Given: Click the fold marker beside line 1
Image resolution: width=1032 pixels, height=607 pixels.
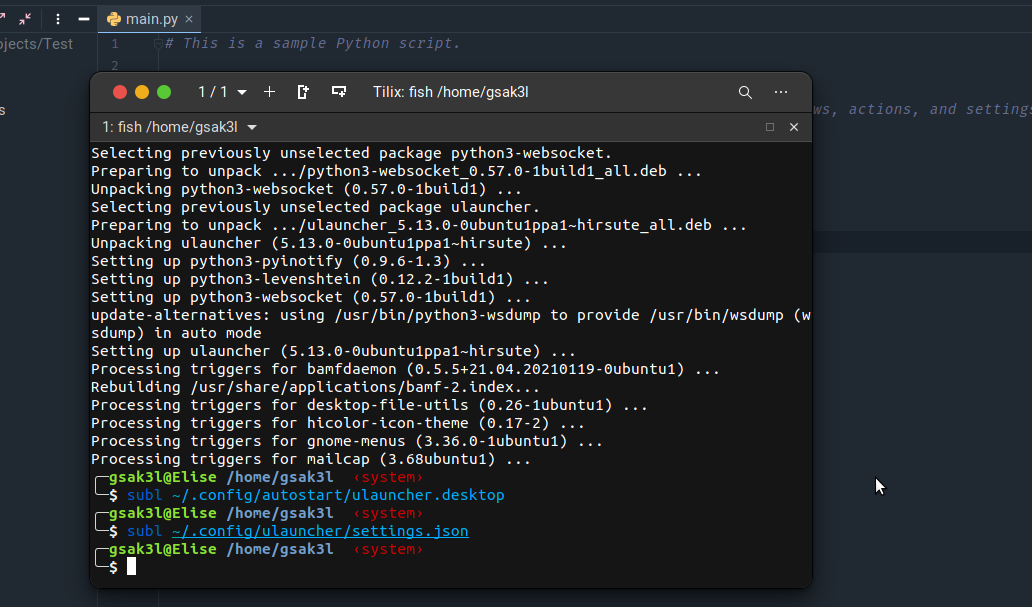Looking at the screenshot, I should [158, 44].
